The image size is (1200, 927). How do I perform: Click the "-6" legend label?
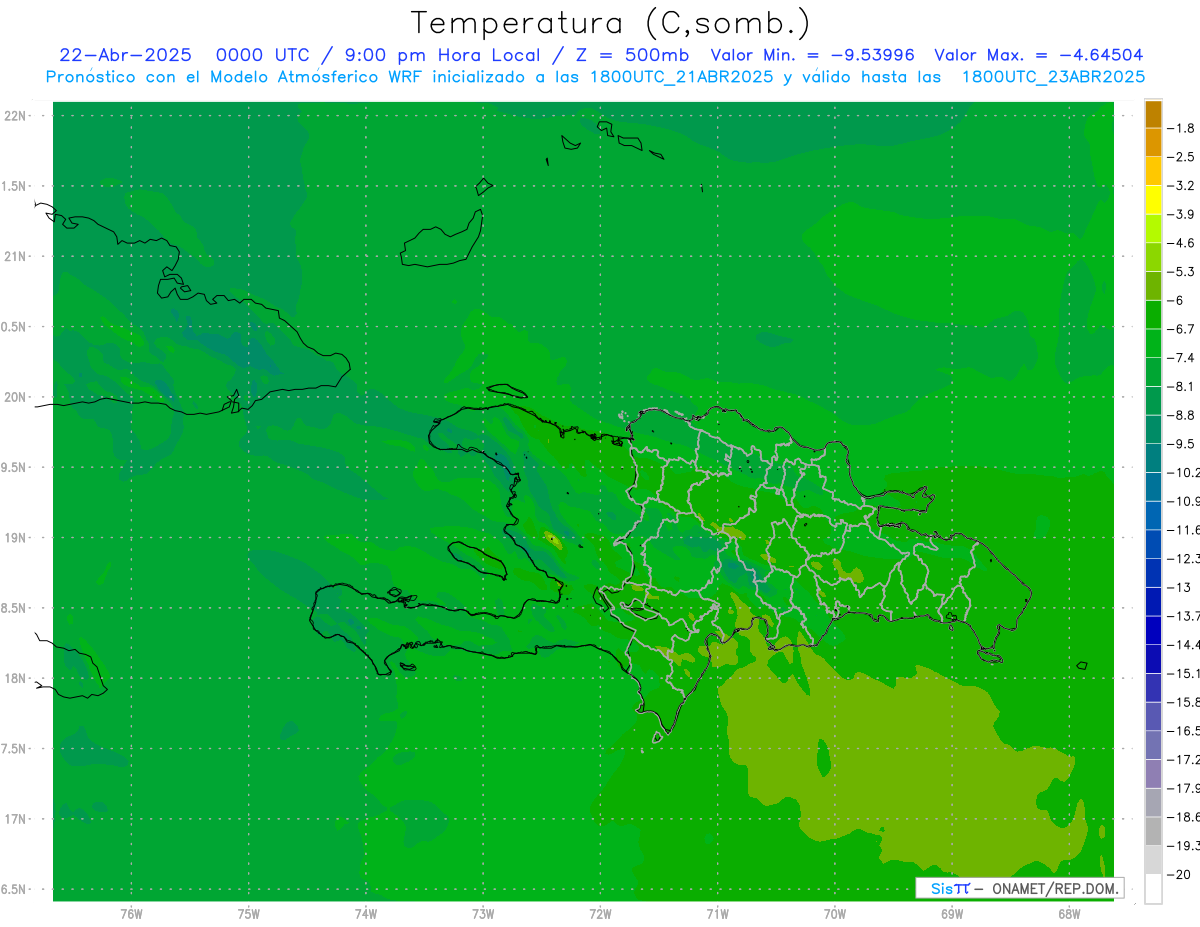tap(1176, 300)
